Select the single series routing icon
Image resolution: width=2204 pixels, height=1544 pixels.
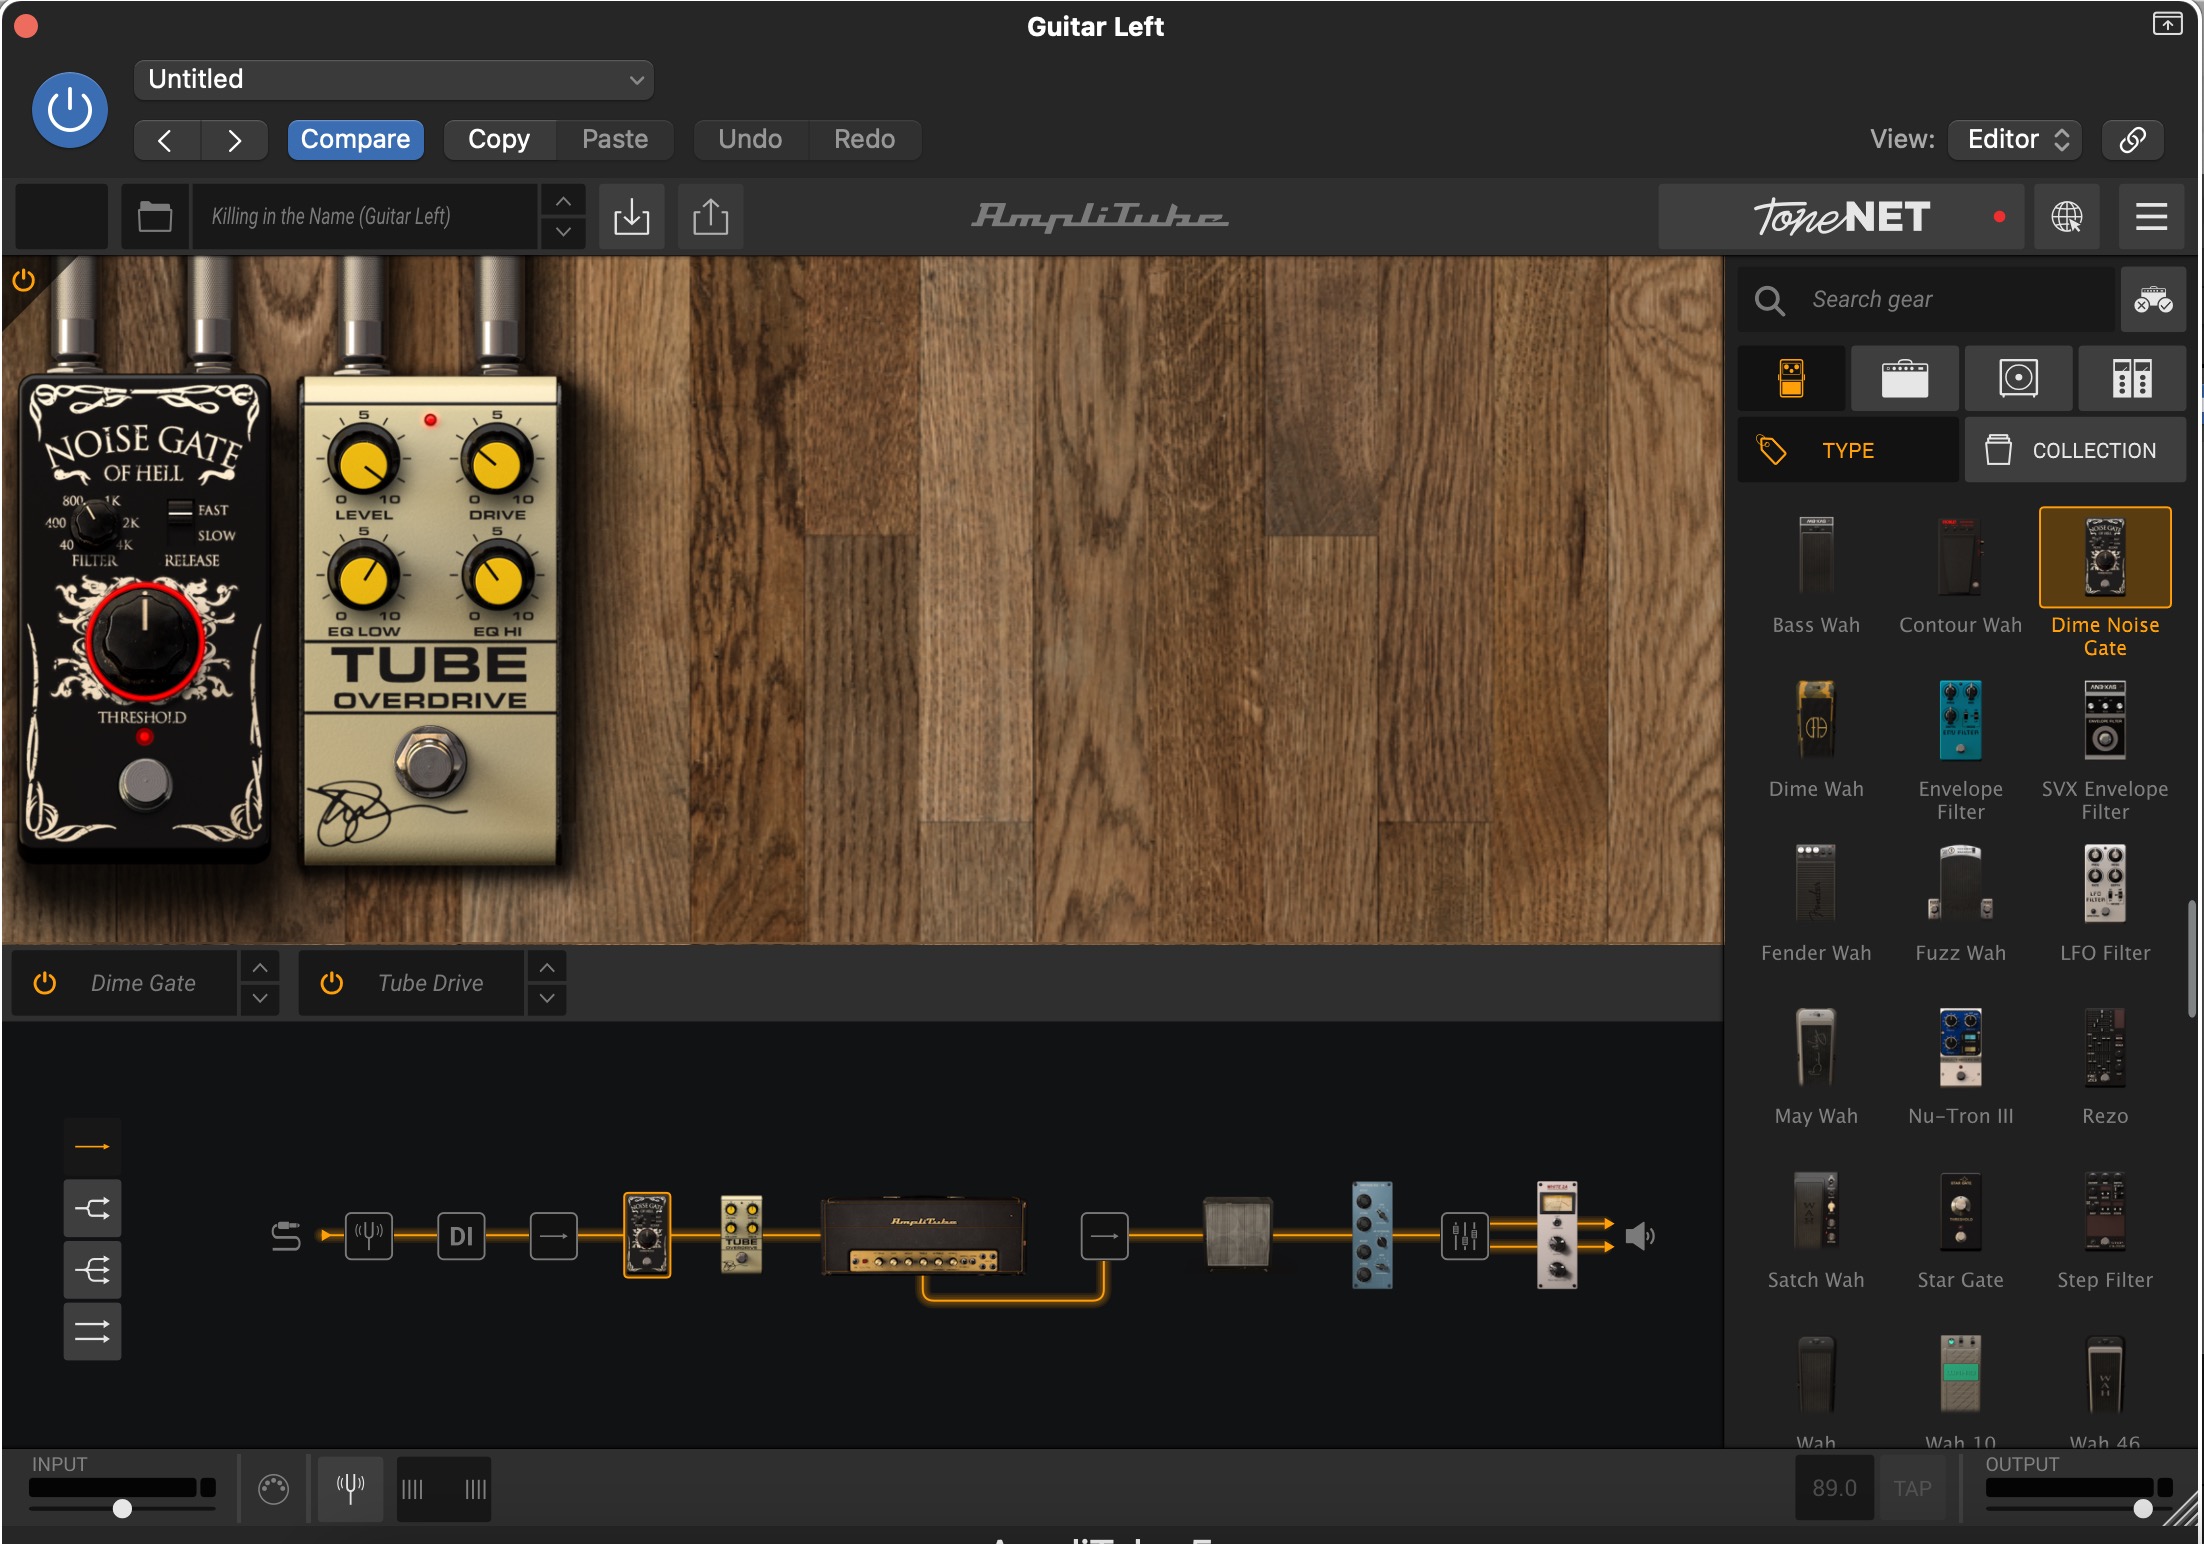point(92,1146)
